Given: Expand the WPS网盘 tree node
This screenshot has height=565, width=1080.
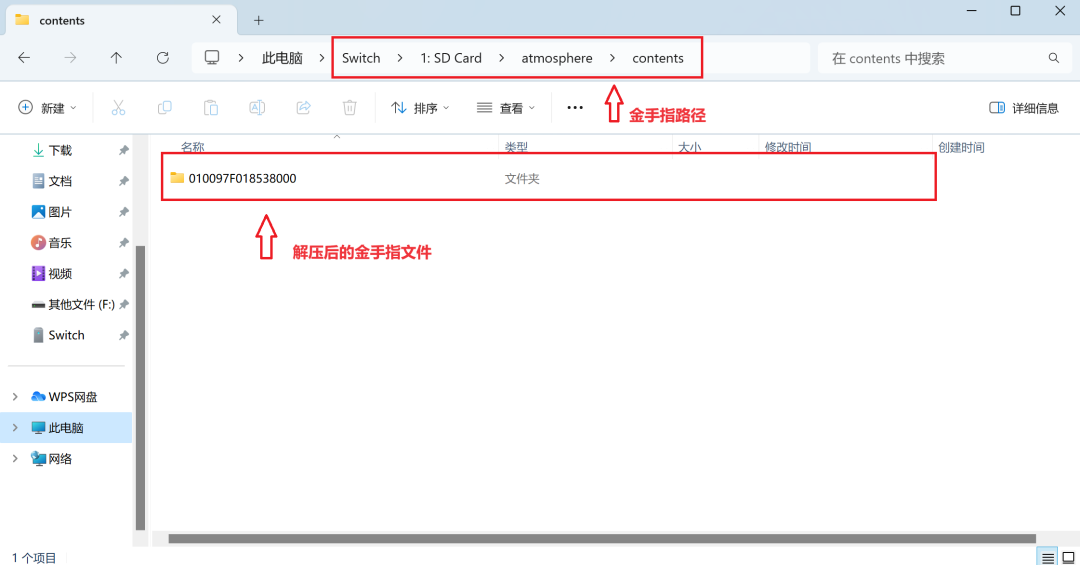Looking at the screenshot, I should 15,397.
